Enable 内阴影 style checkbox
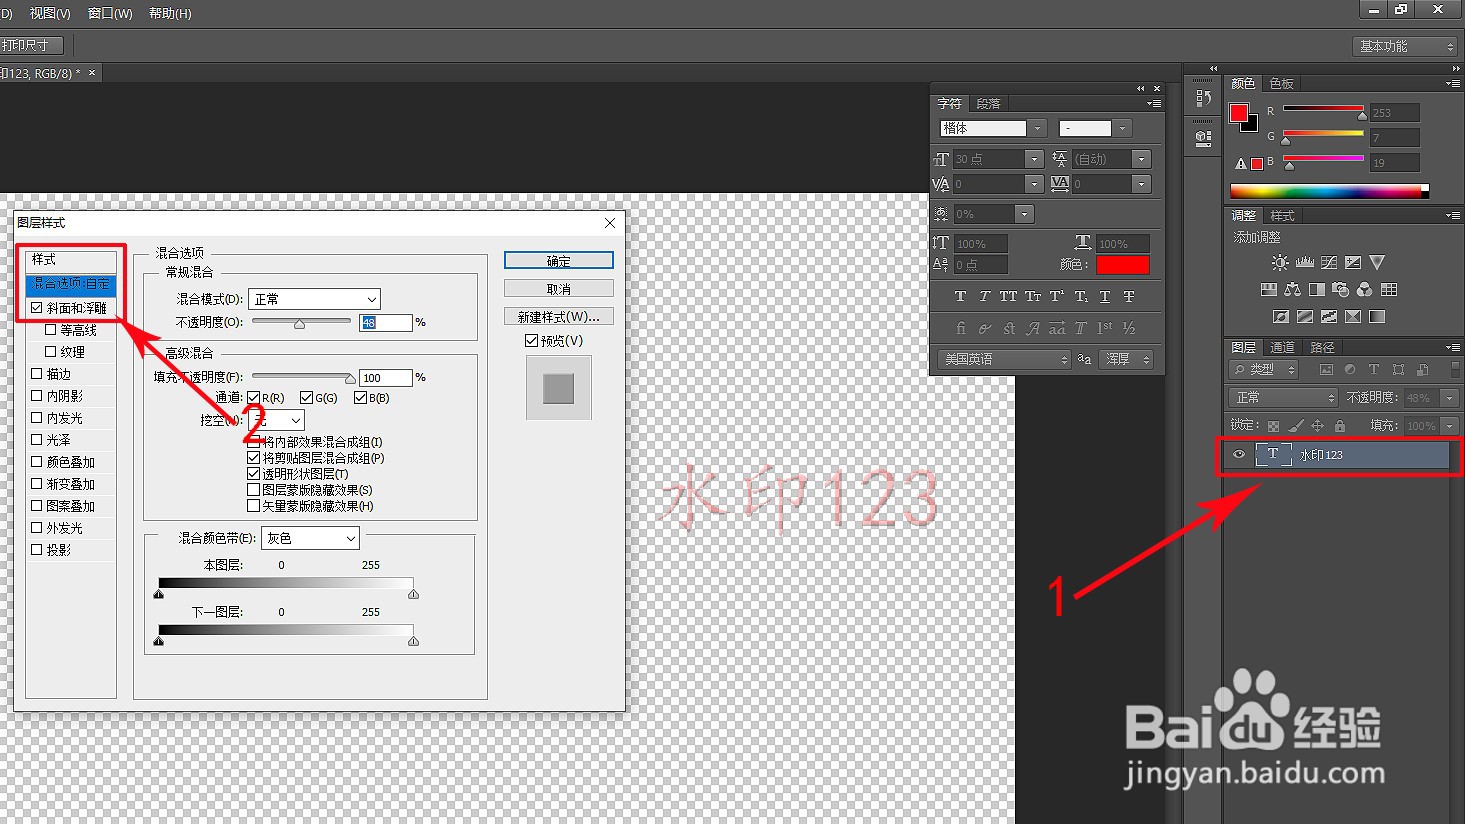 coord(37,396)
